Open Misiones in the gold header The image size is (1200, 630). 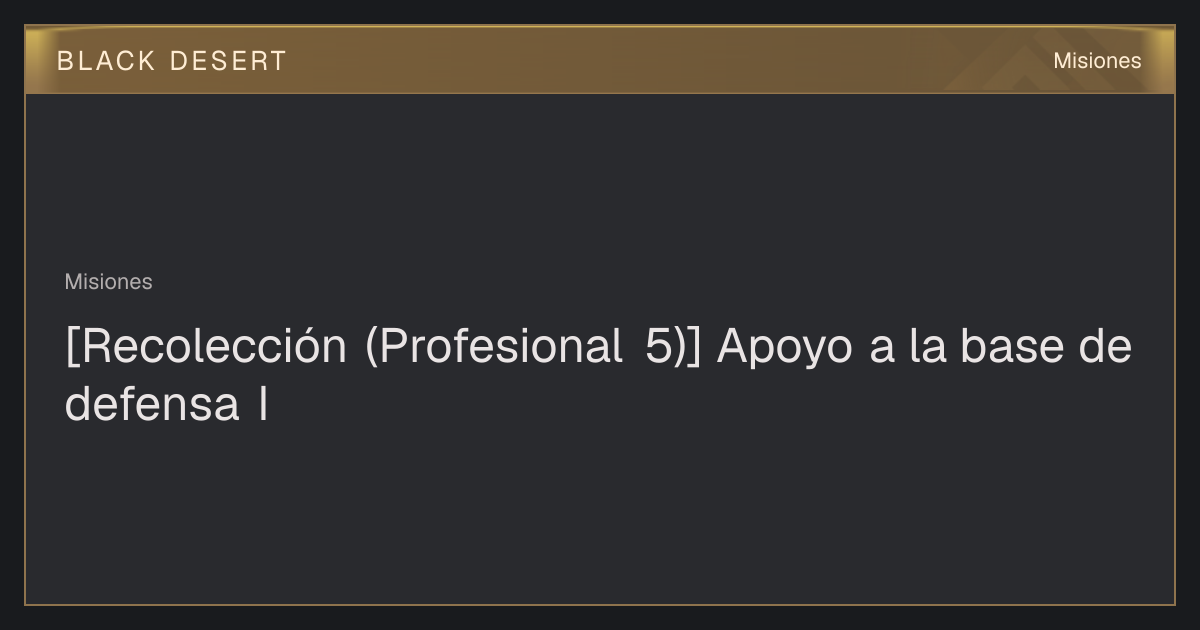pos(1097,61)
